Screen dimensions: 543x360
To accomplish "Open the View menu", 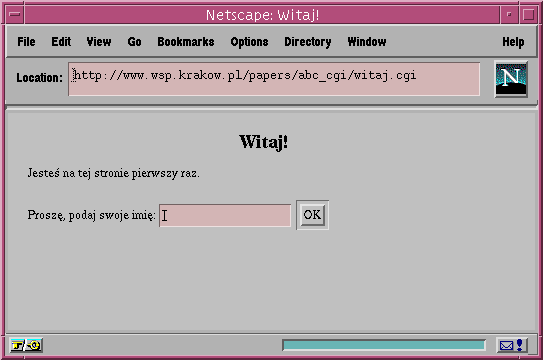I will point(99,42).
